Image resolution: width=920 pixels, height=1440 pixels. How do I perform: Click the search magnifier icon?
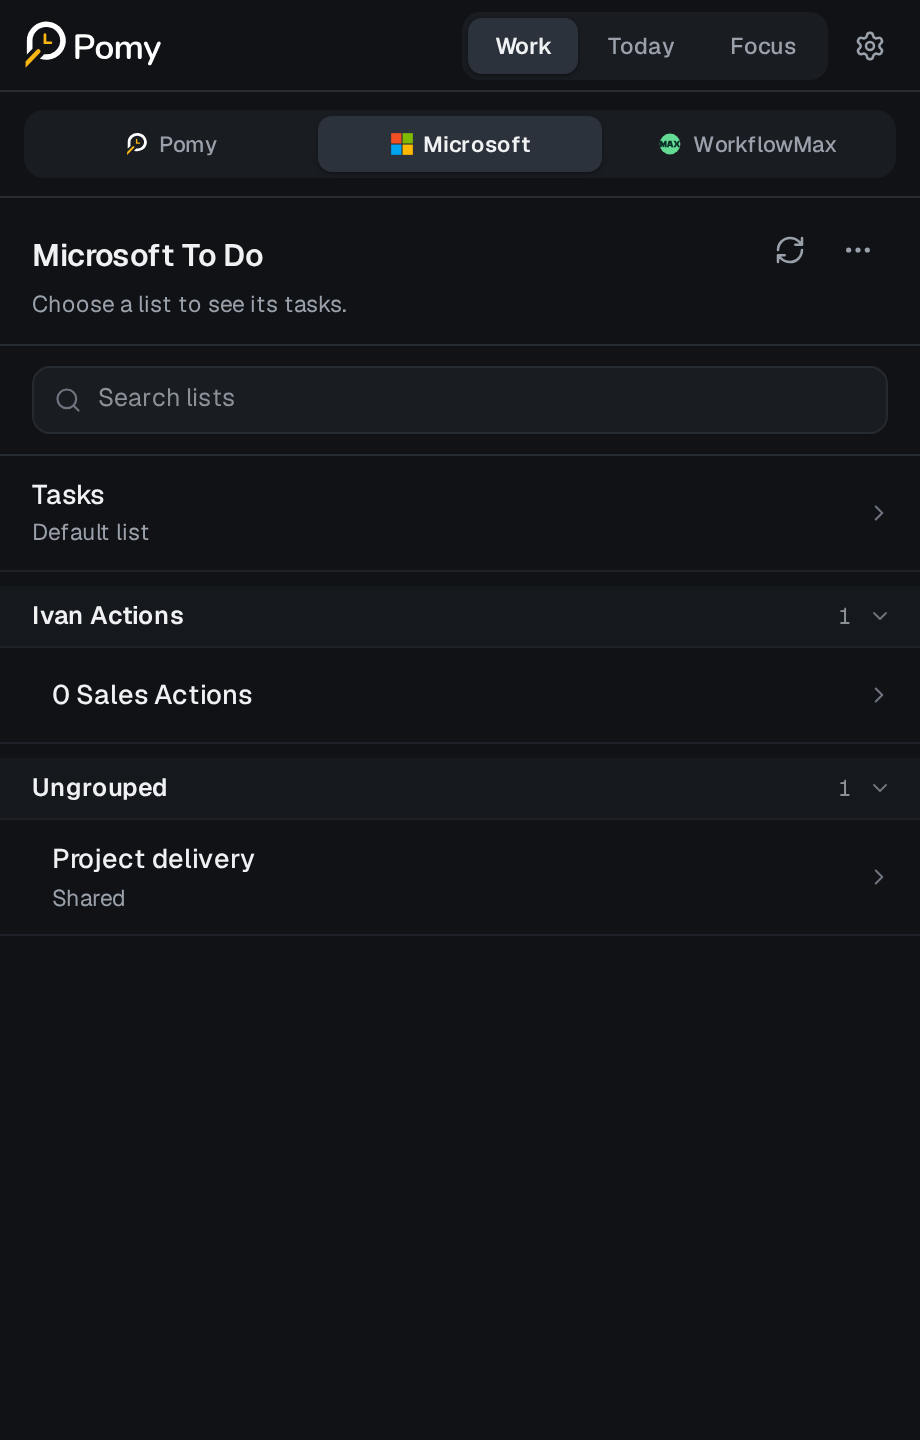(68, 400)
